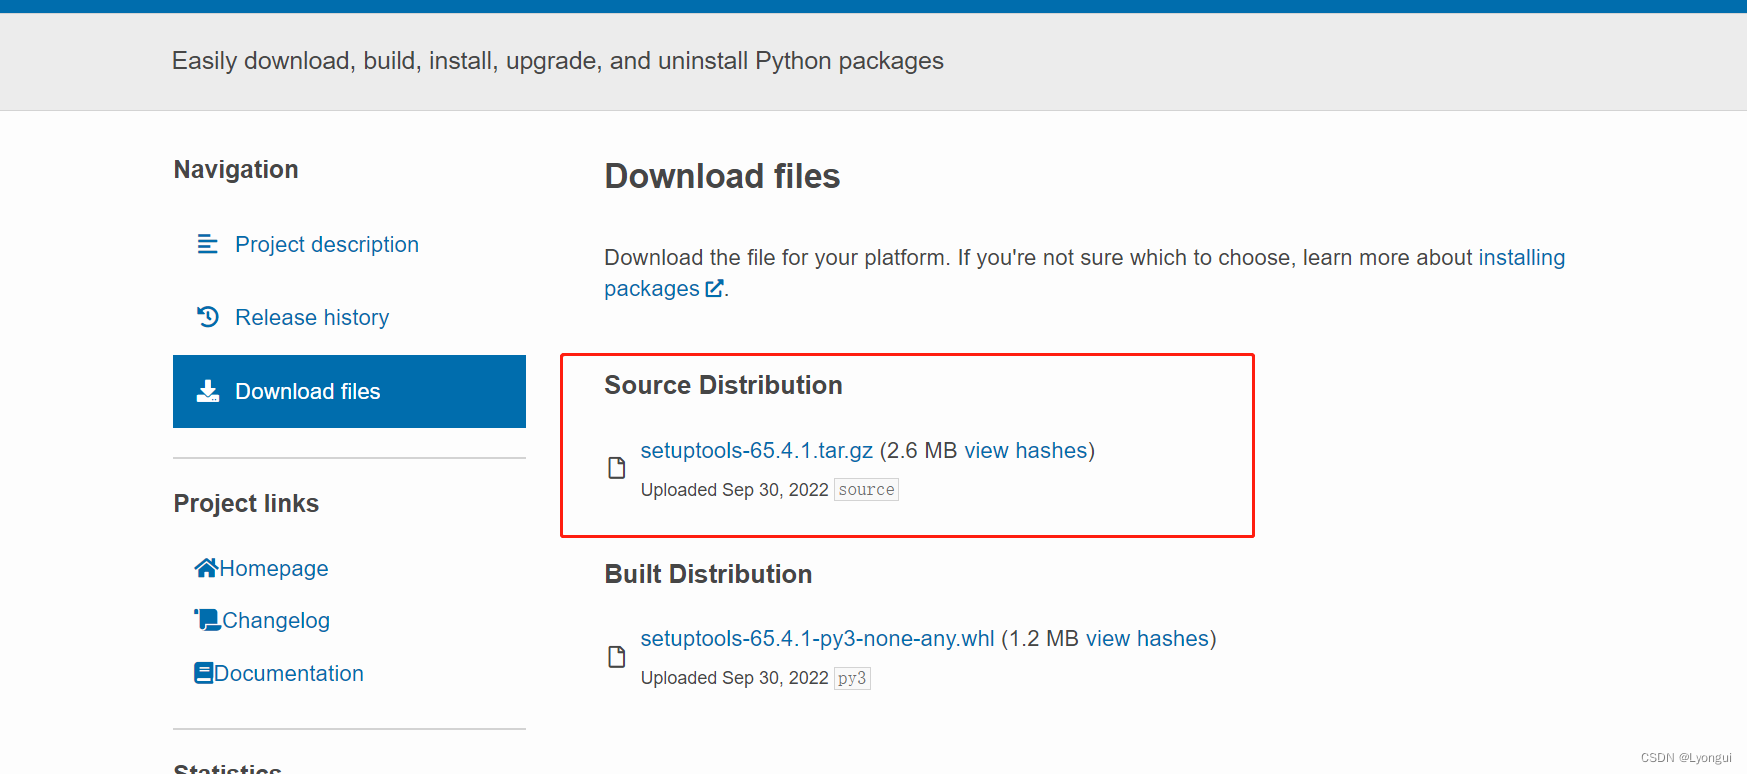Download setuptools-65.4.1-py3-none-any.whl wheel

(817, 638)
